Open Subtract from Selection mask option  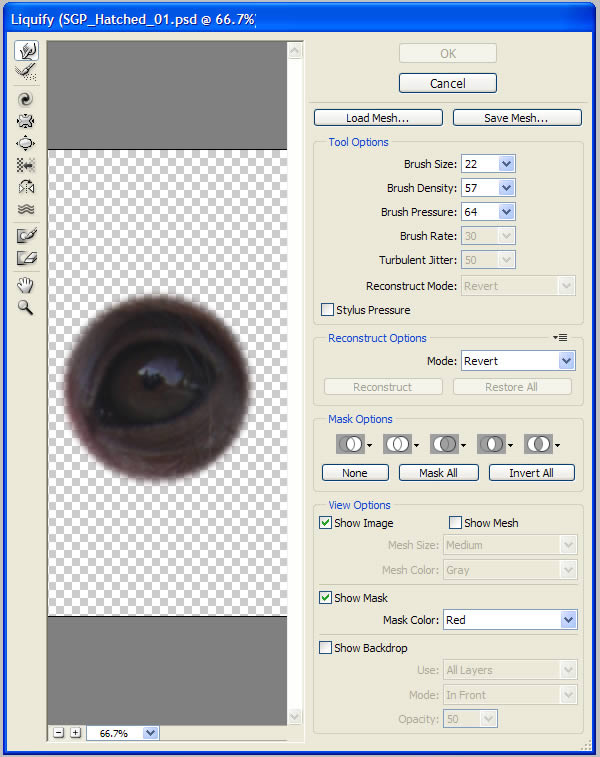click(448, 444)
